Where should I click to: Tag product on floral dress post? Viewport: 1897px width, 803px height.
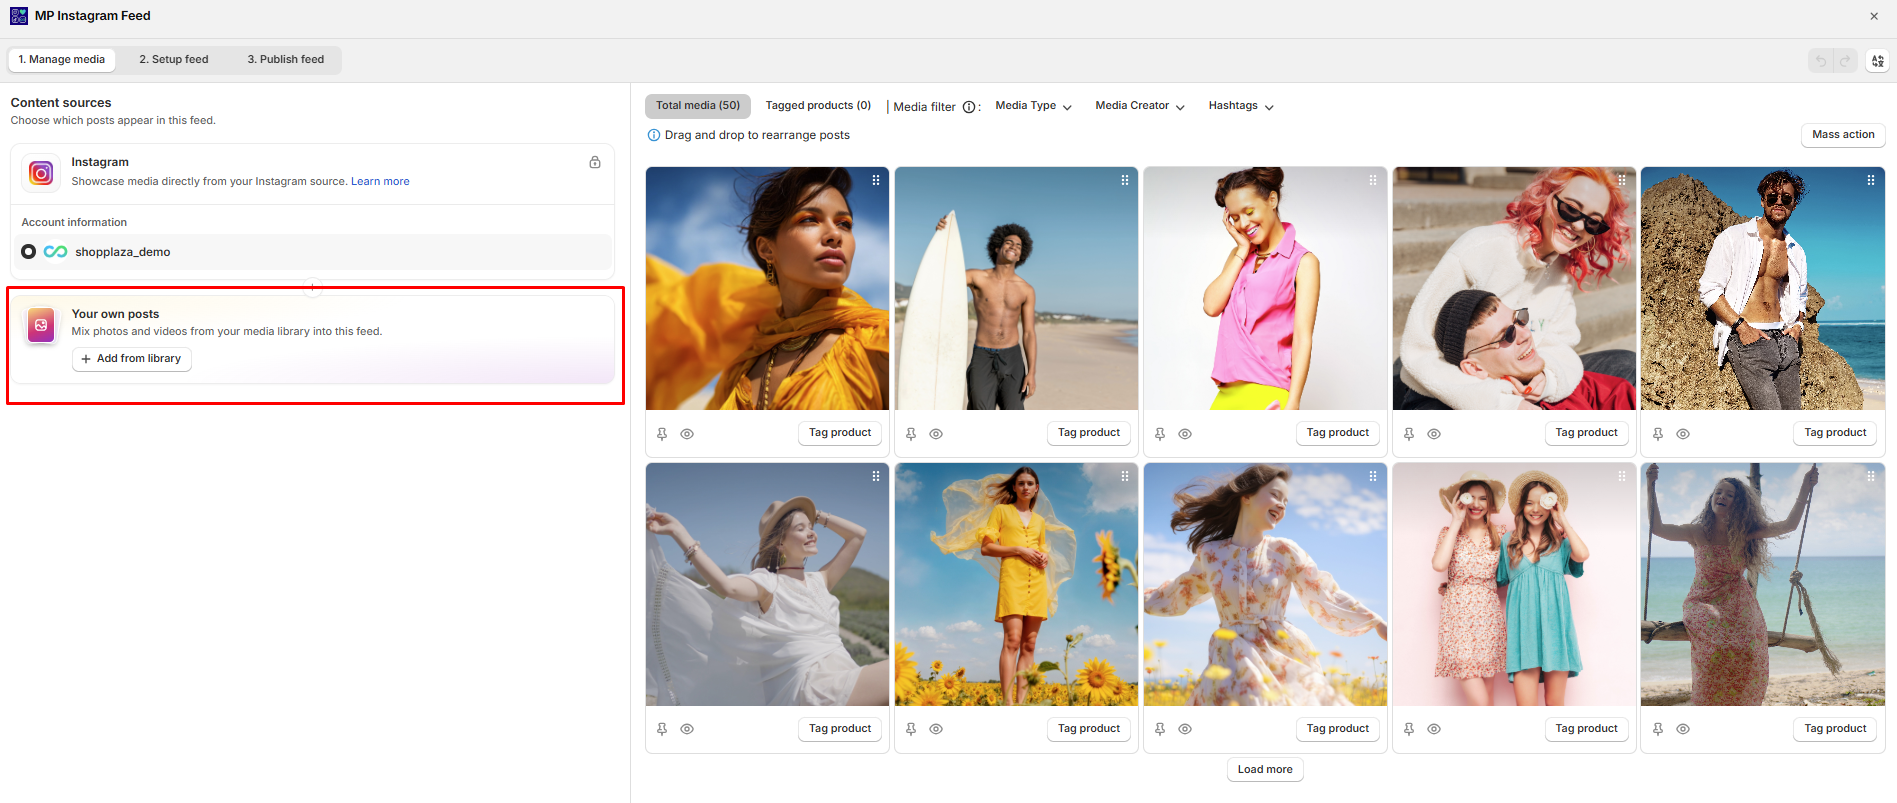1337,729
